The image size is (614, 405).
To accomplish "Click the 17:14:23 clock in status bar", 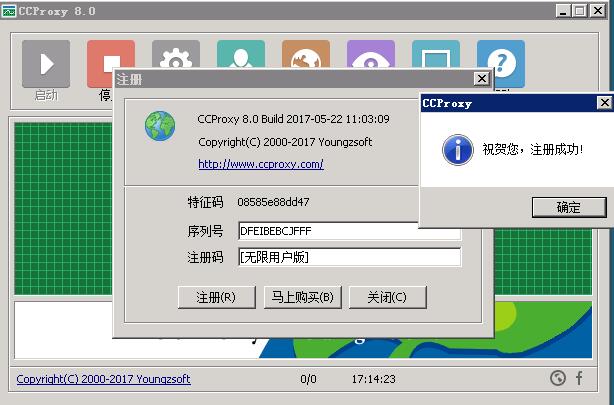I will click(x=374, y=379).
